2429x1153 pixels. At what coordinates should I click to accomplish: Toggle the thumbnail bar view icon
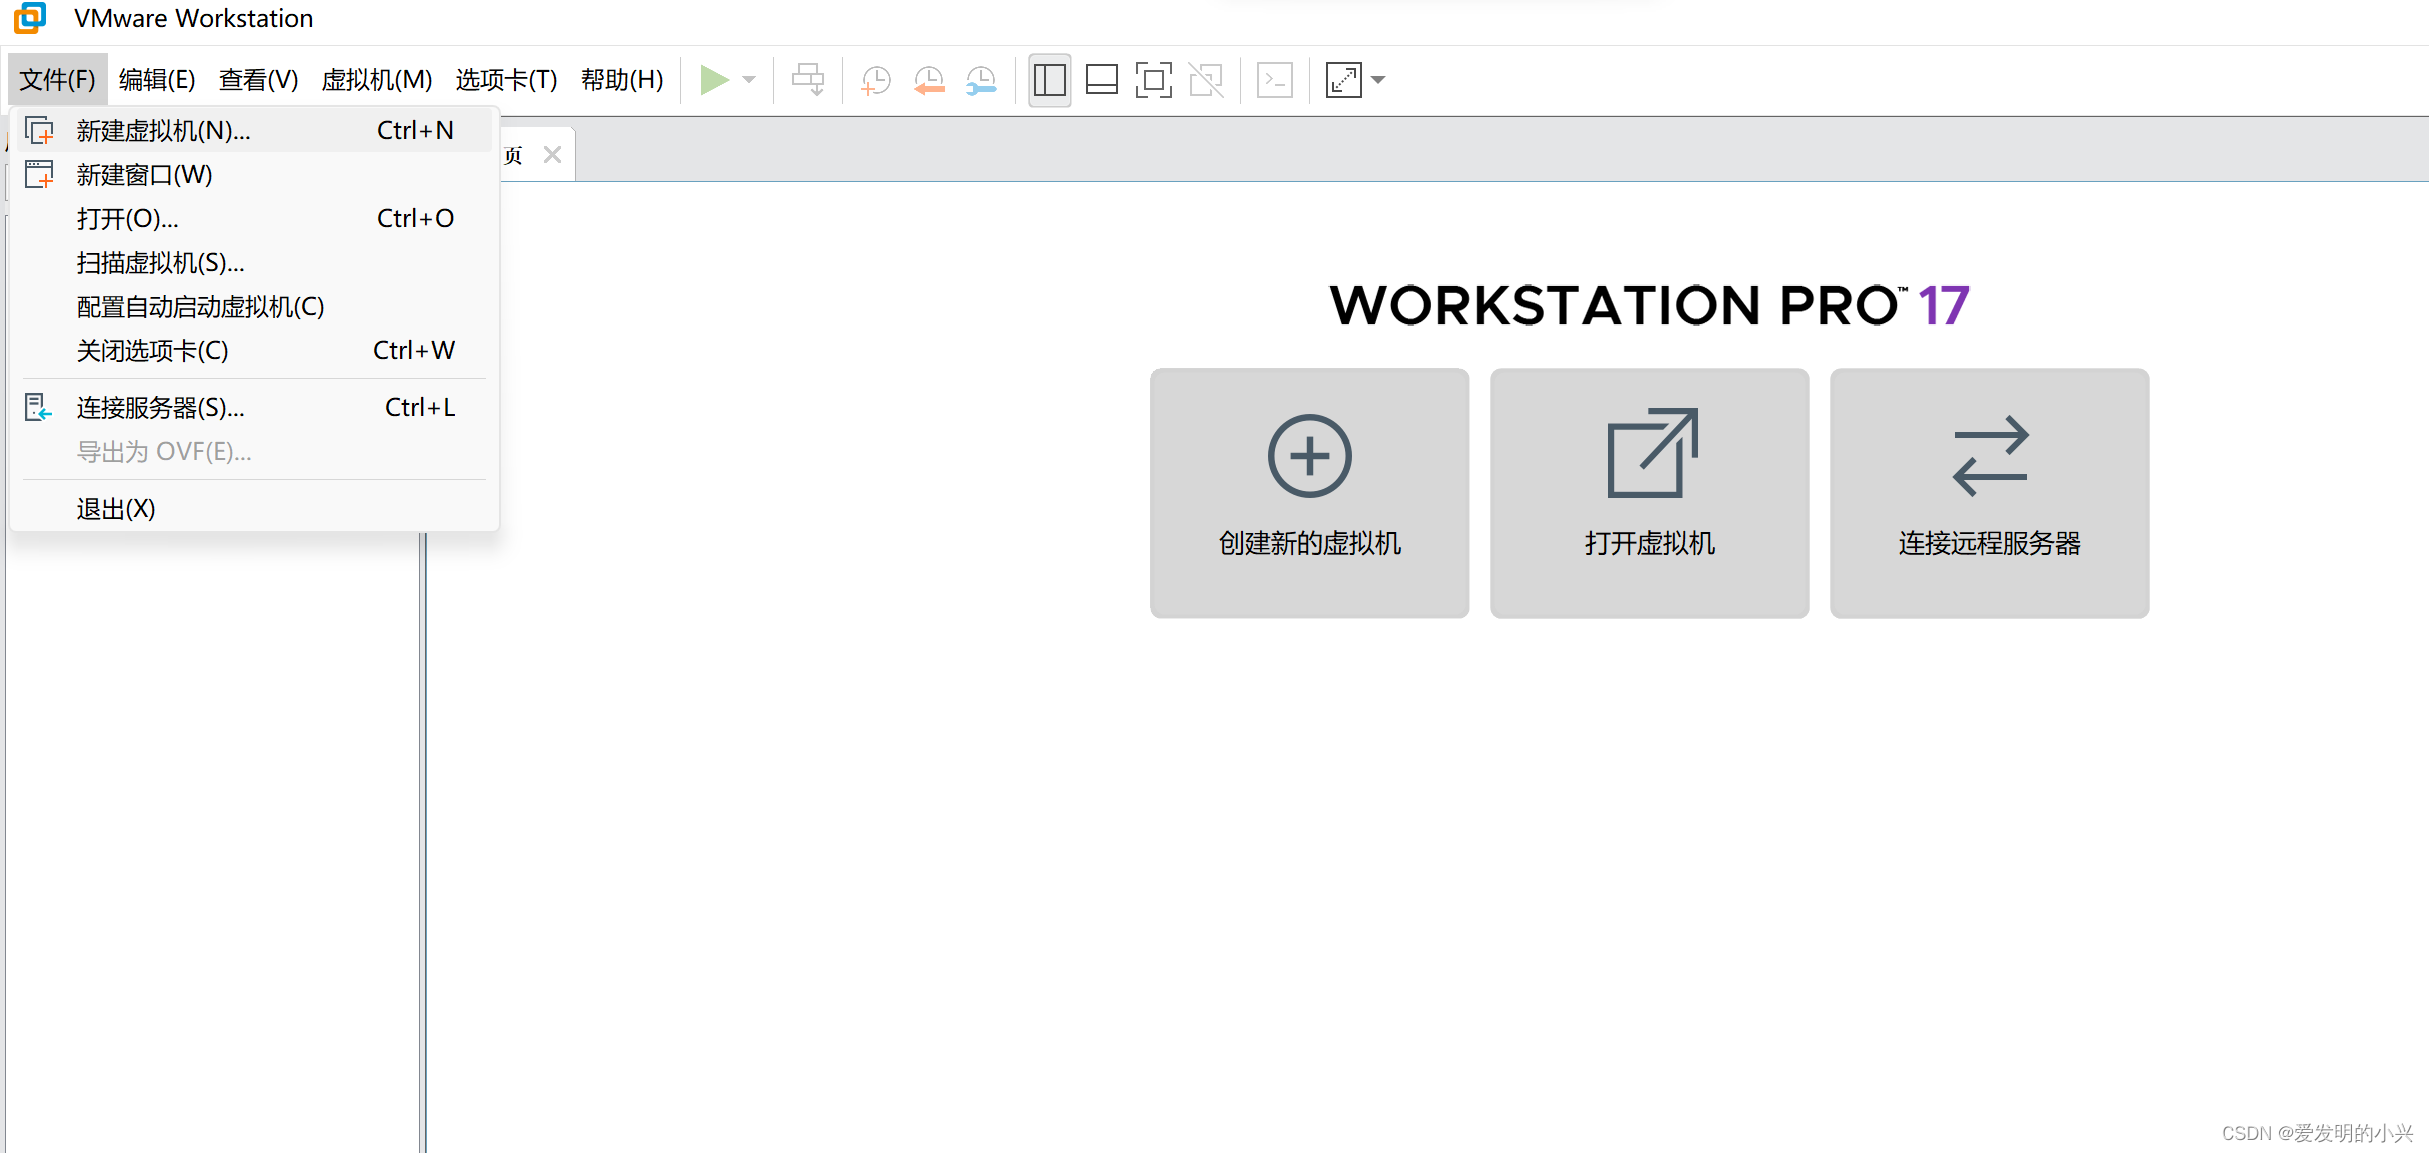[1101, 80]
